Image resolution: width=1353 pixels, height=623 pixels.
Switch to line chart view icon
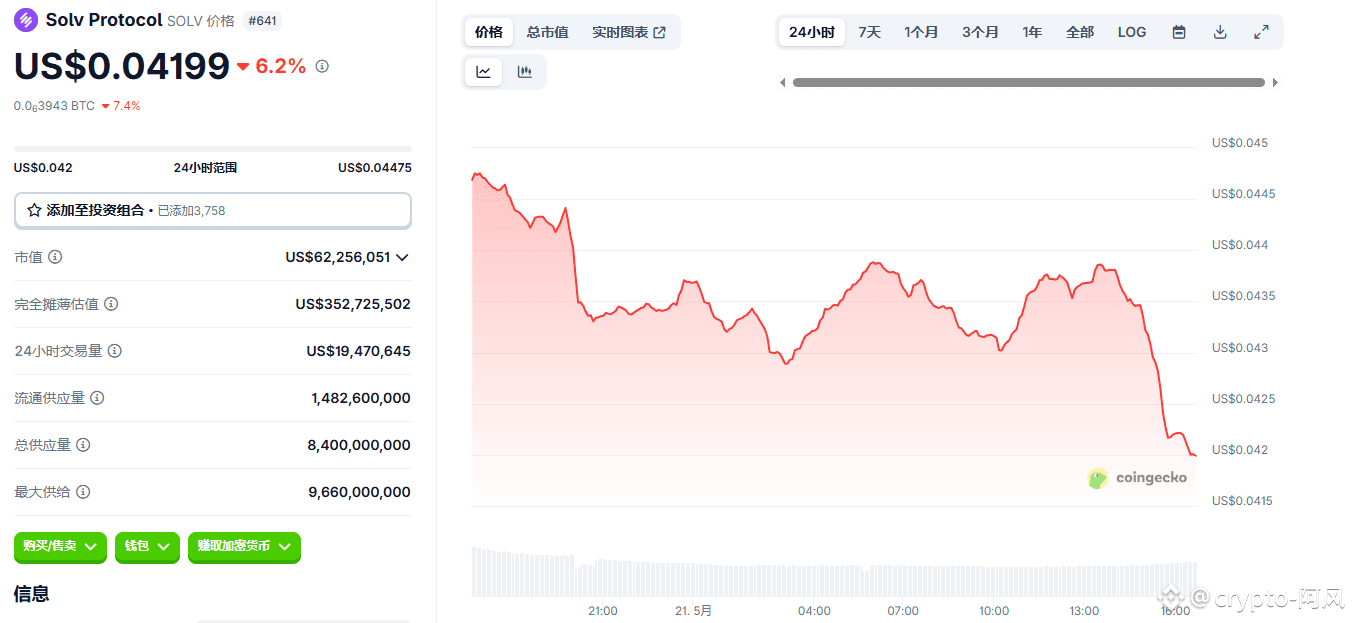click(x=484, y=72)
